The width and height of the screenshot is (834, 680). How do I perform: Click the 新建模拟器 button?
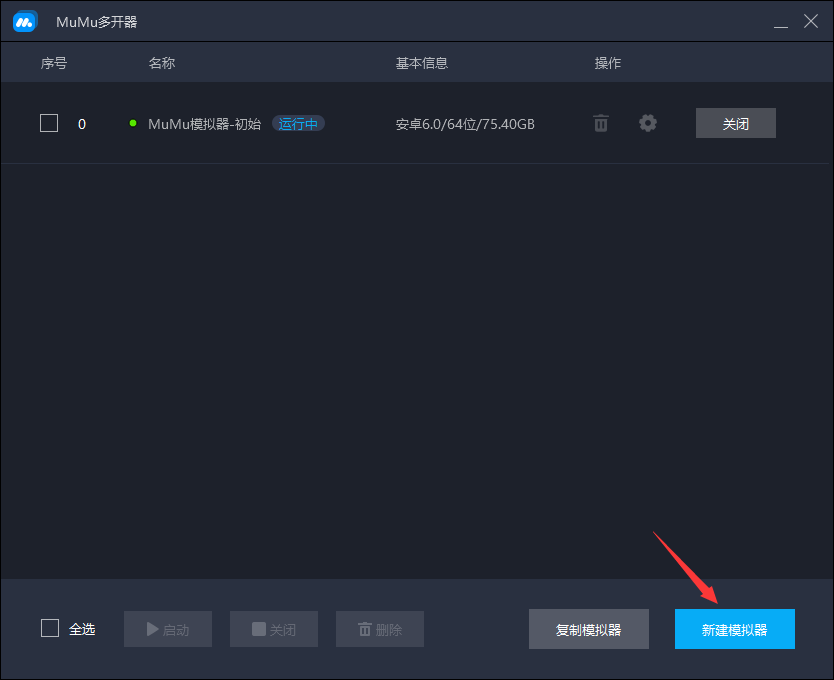coord(735,629)
